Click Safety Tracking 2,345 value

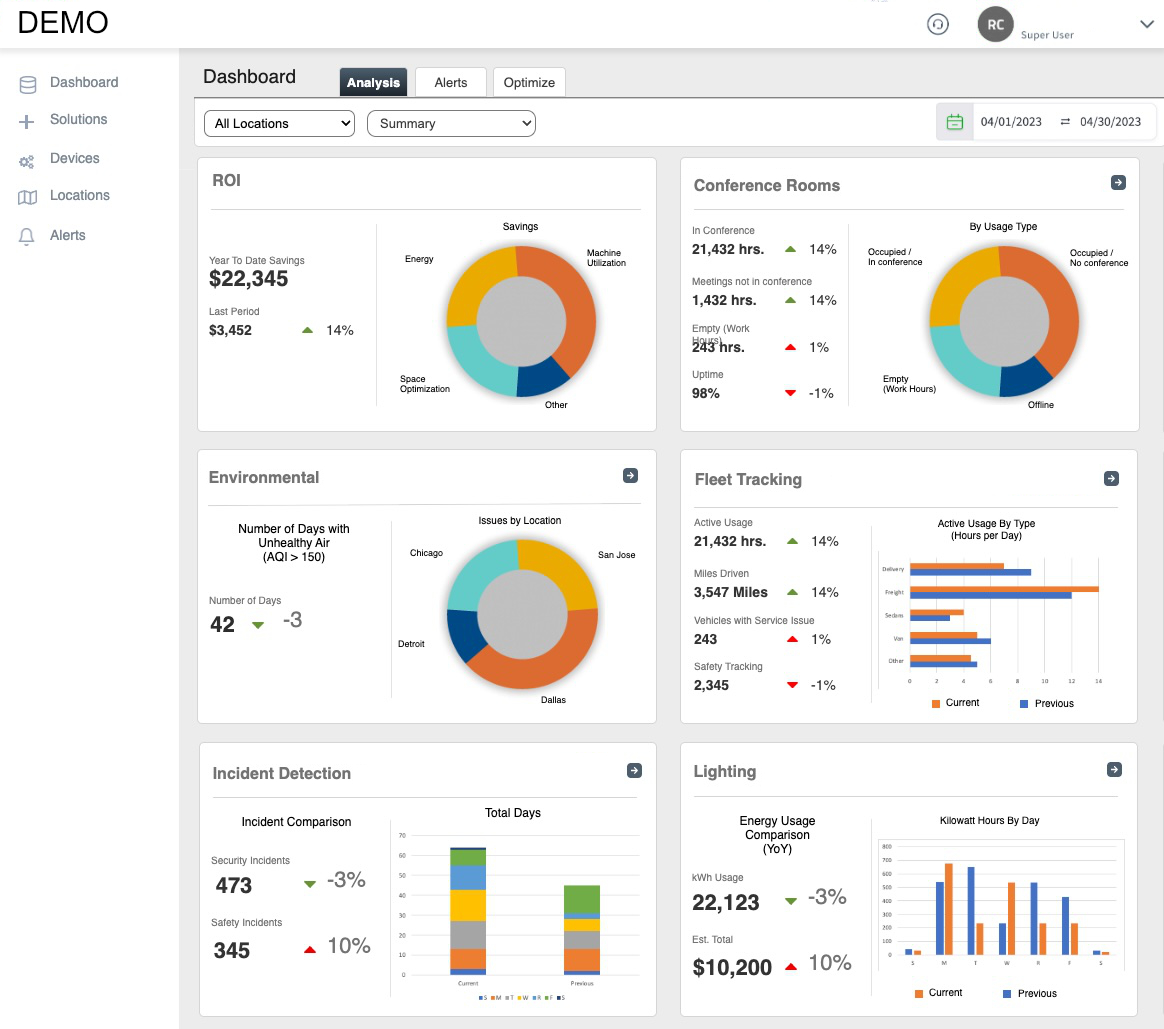pos(711,685)
